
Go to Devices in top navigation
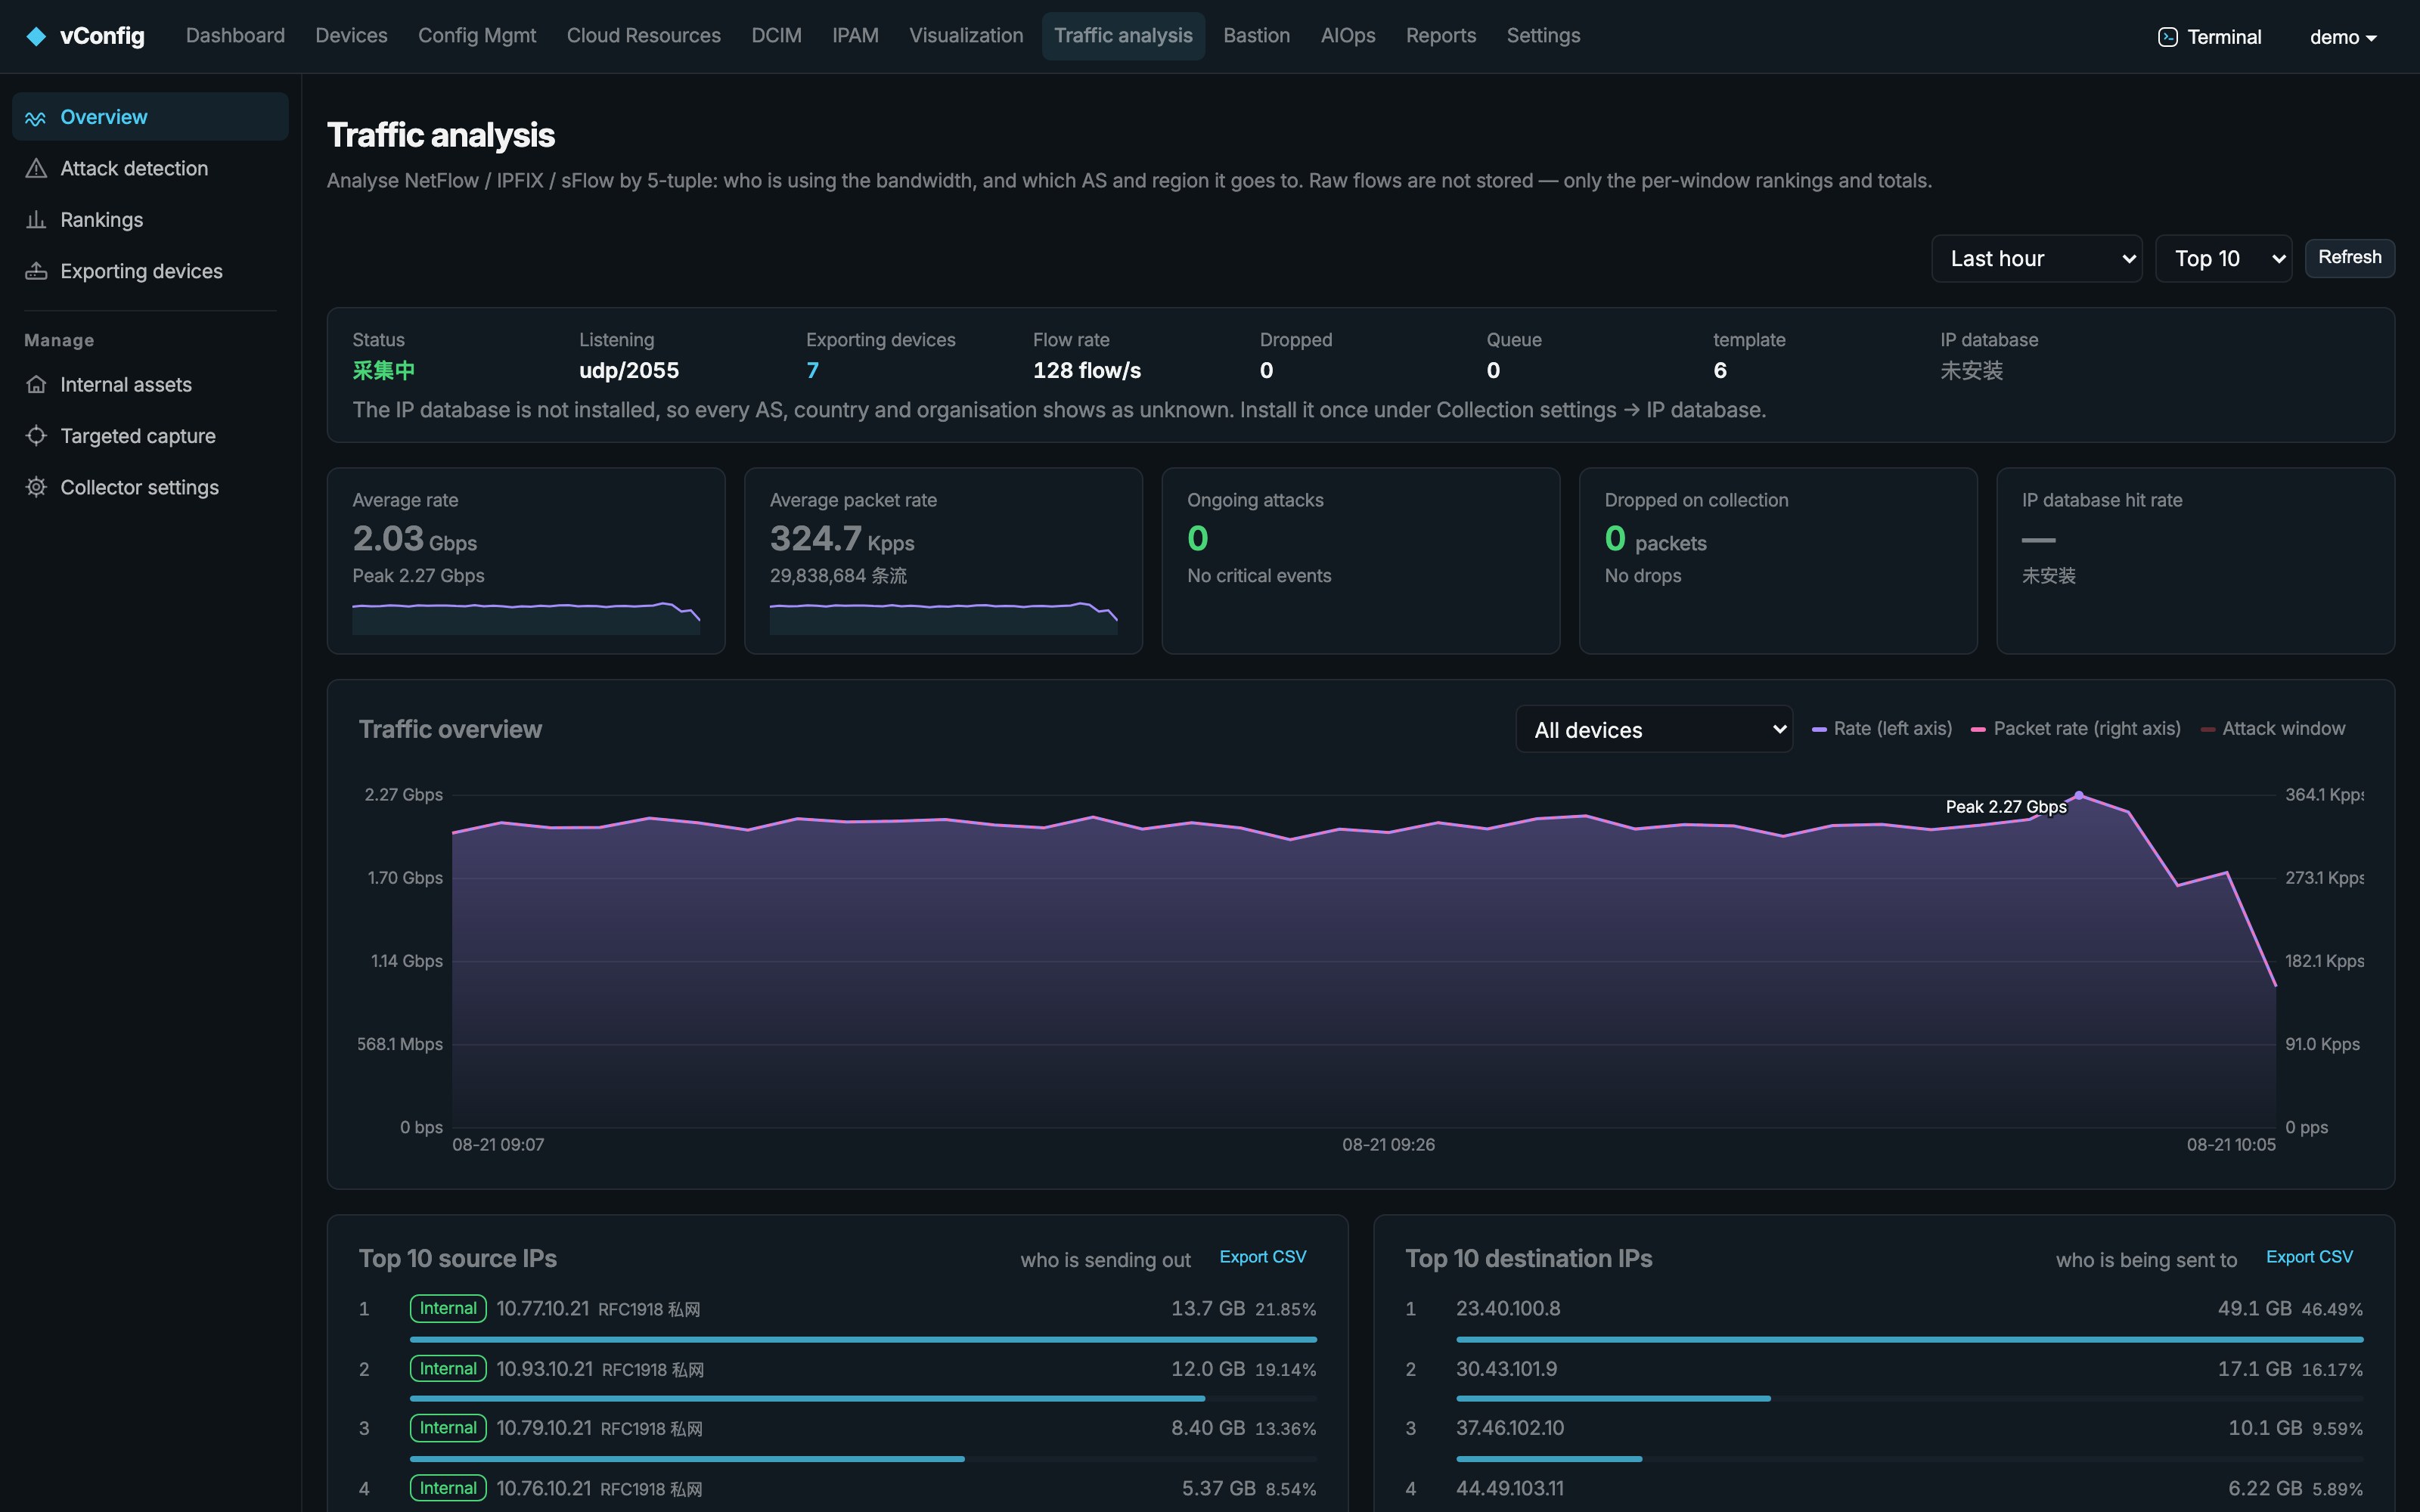pos(351,36)
